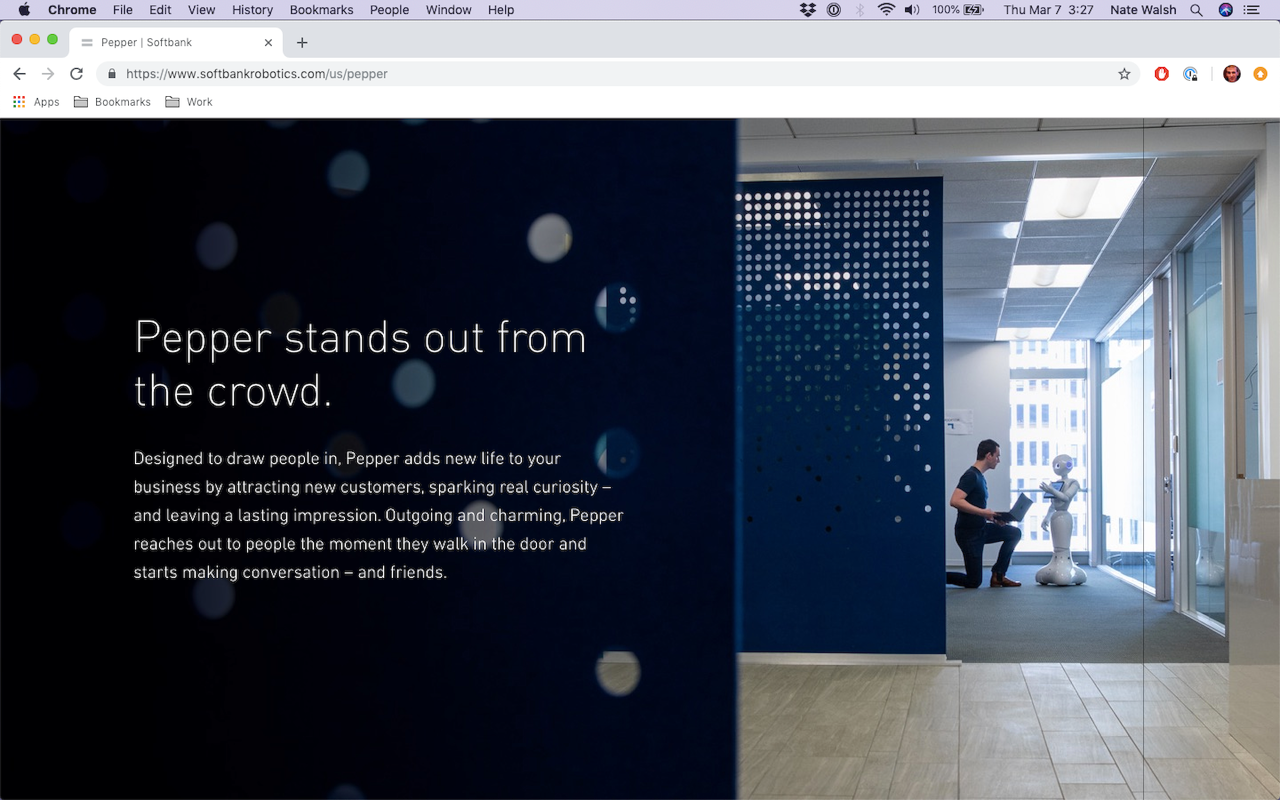Open the volume control icon

click(x=912, y=10)
